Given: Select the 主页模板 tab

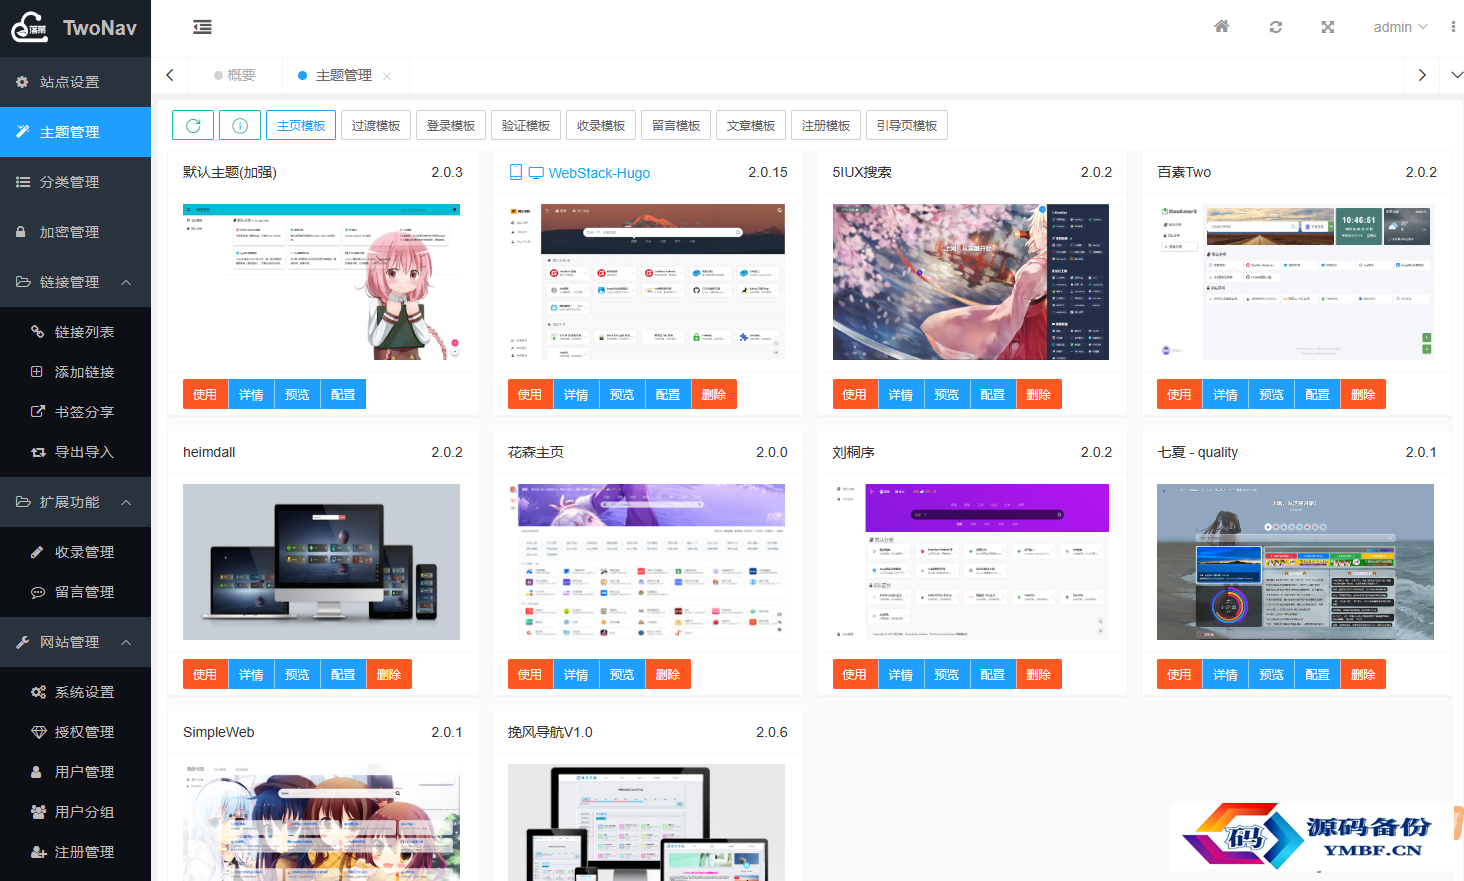Looking at the screenshot, I should pyautogui.click(x=301, y=125).
